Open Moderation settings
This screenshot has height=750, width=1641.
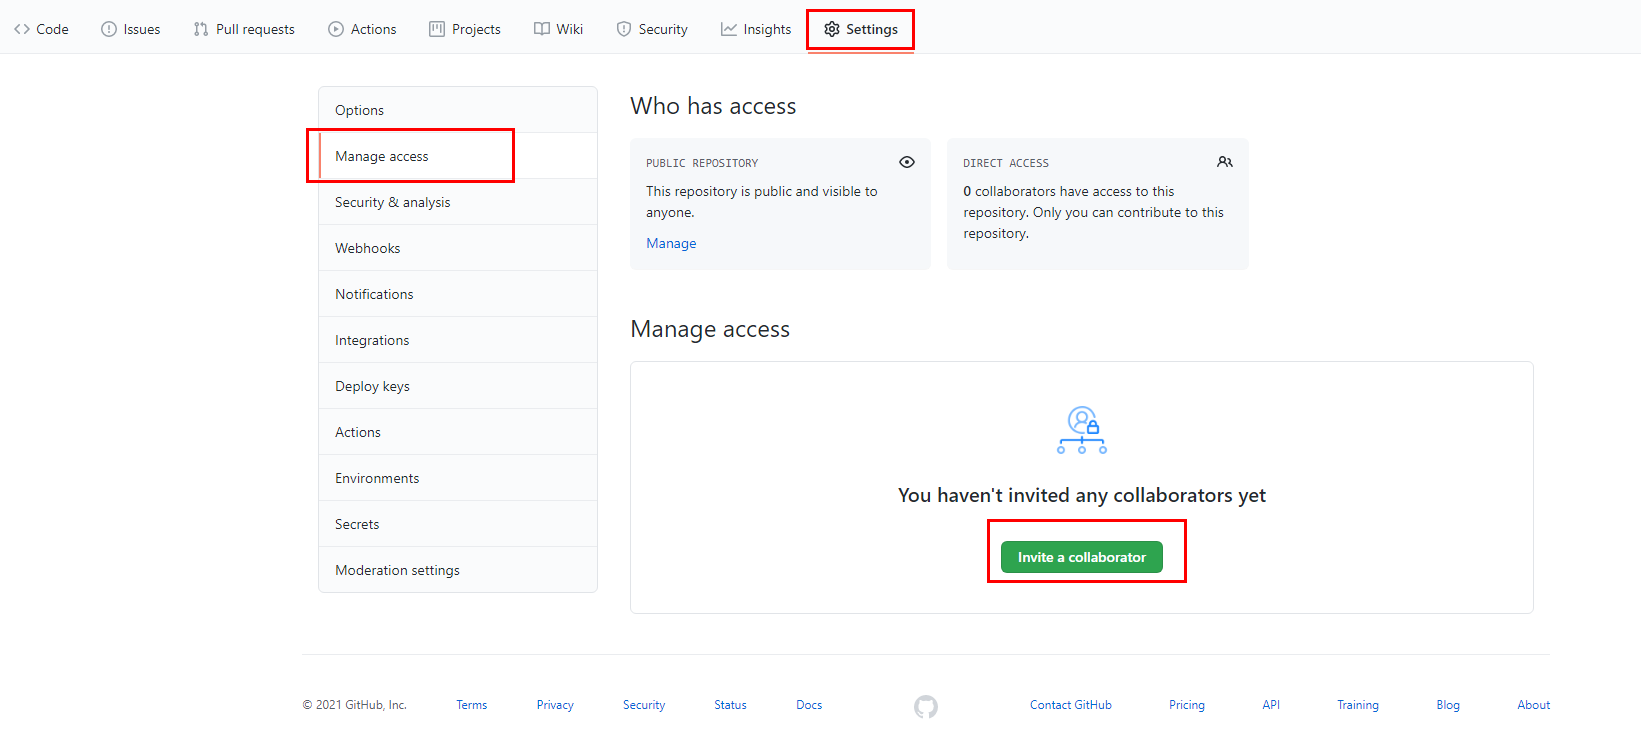(458, 570)
